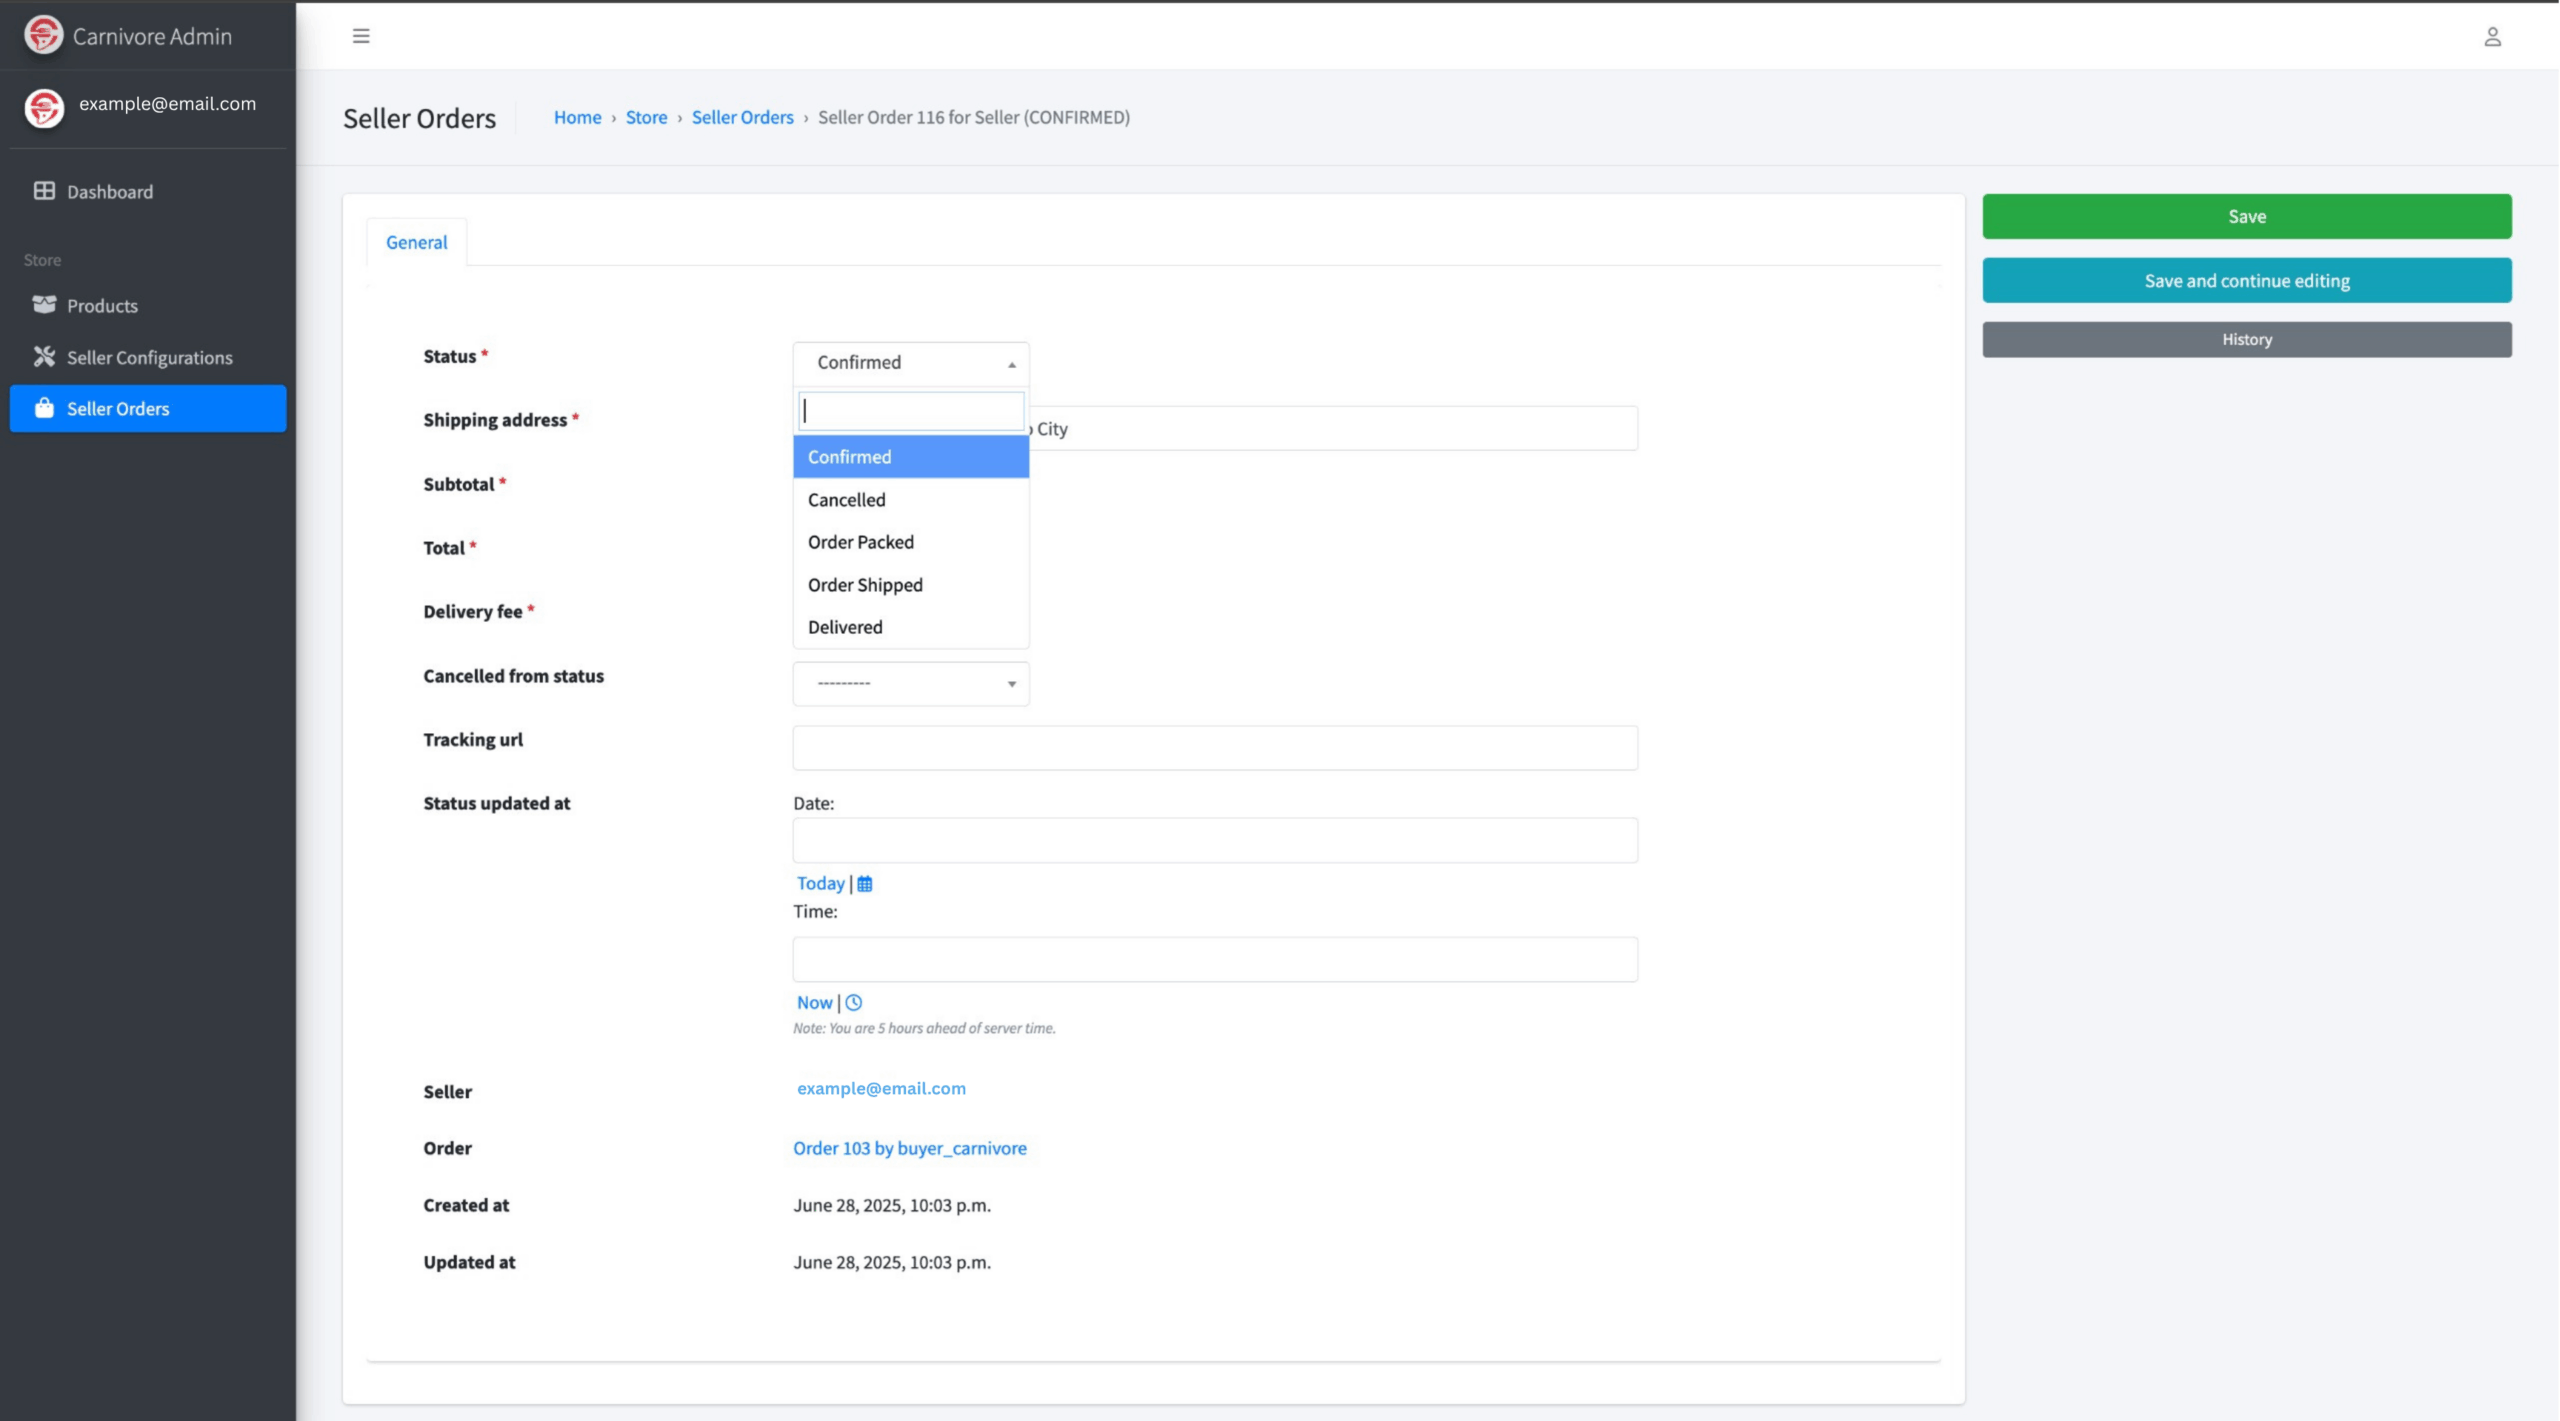
Task: Click the Shipping address input field
Action: 1334,428
